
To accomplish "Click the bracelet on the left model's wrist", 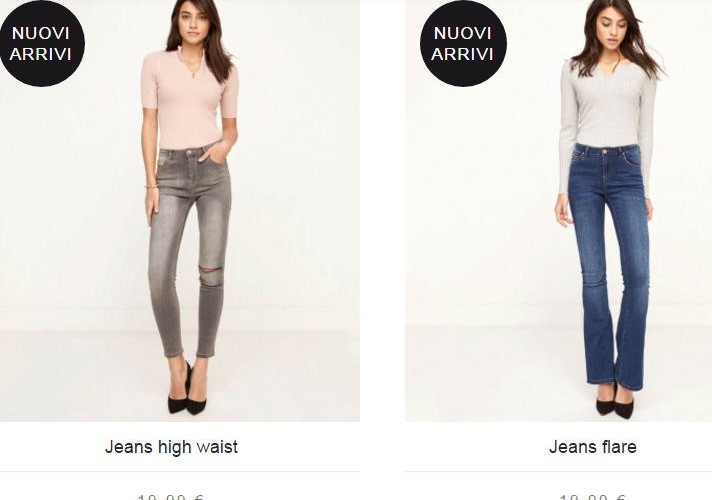I will click(151, 186).
